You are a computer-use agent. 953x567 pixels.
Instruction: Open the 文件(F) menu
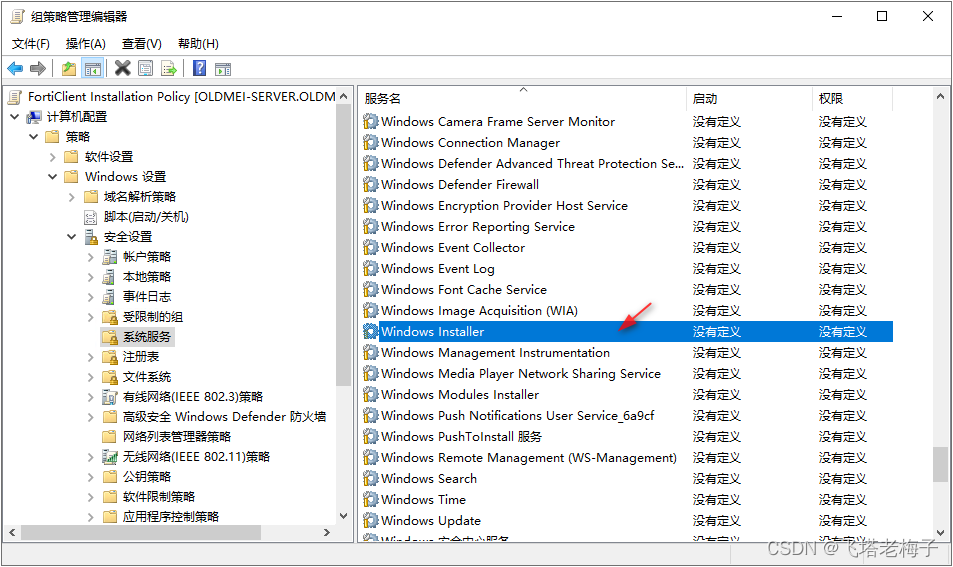30,44
